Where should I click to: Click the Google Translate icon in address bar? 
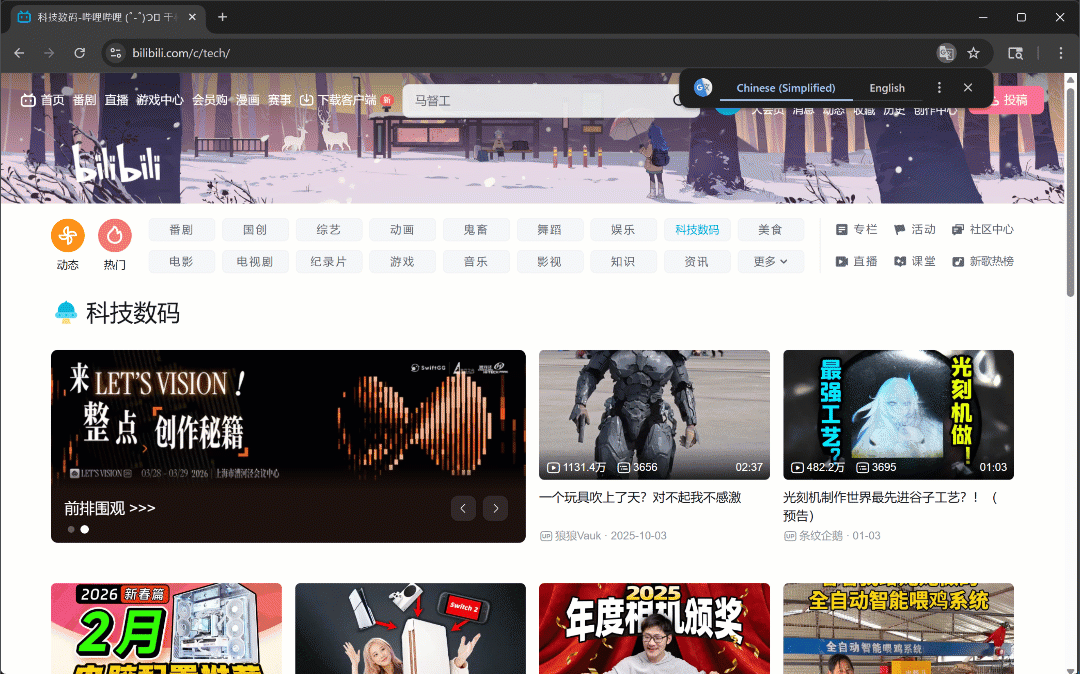(947, 52)
